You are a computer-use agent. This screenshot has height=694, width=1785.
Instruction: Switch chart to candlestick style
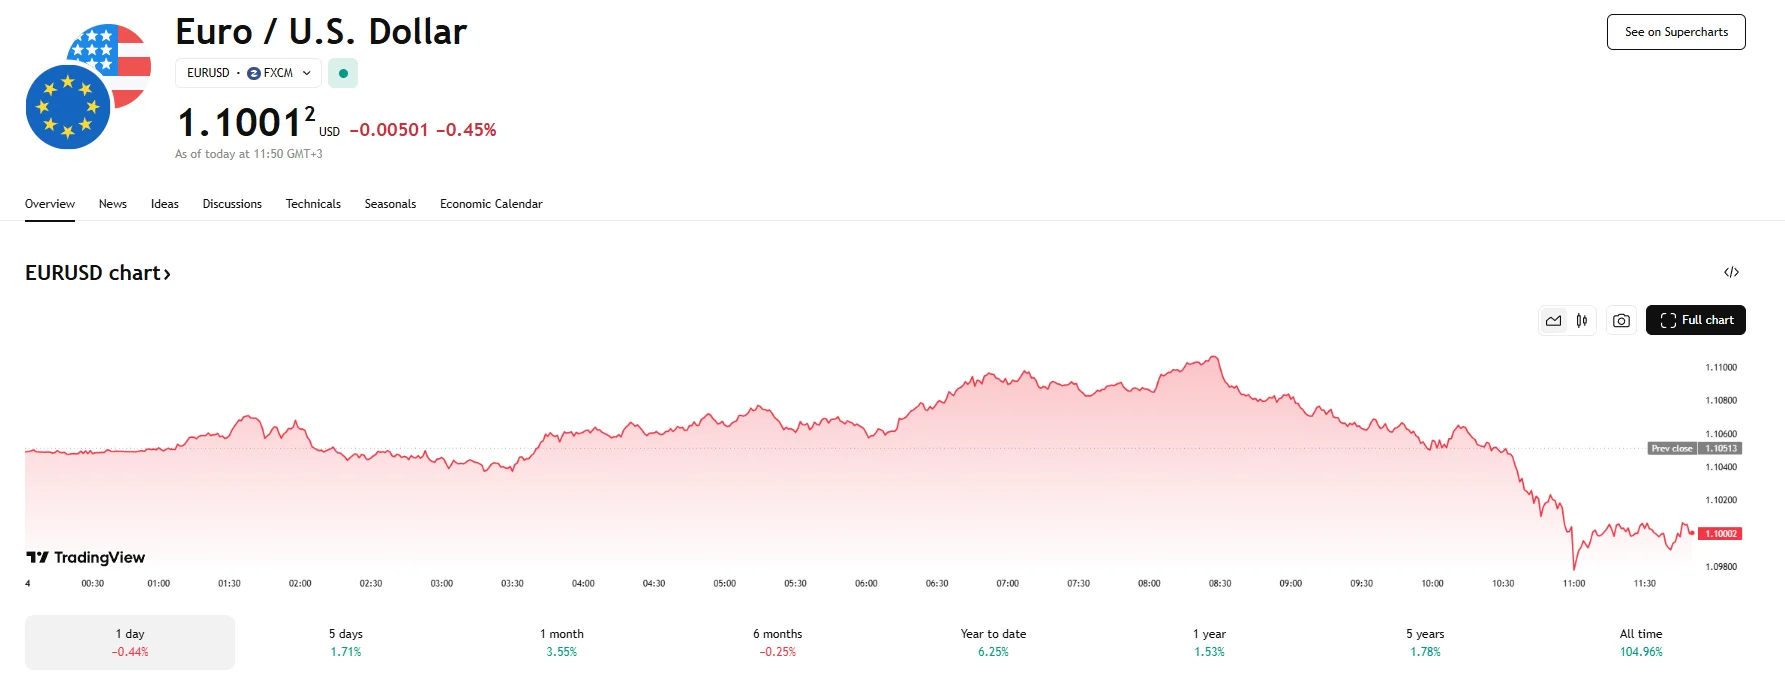click(x=1582, y=321)
